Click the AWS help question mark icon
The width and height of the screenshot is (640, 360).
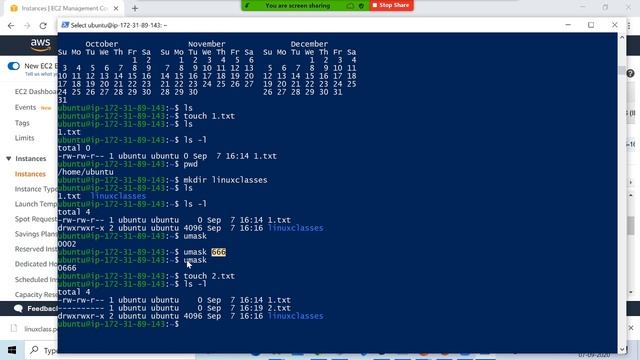coord(631,73)
